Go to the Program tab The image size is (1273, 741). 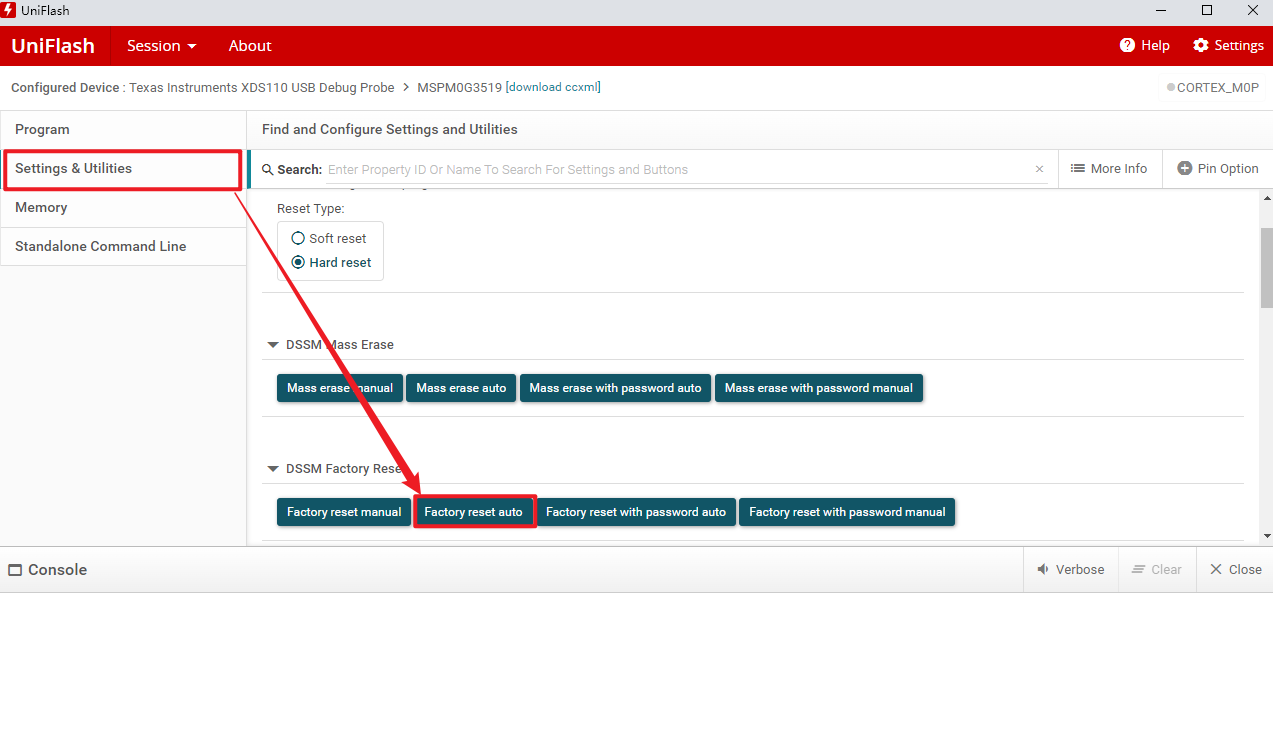tap(42, 130)
